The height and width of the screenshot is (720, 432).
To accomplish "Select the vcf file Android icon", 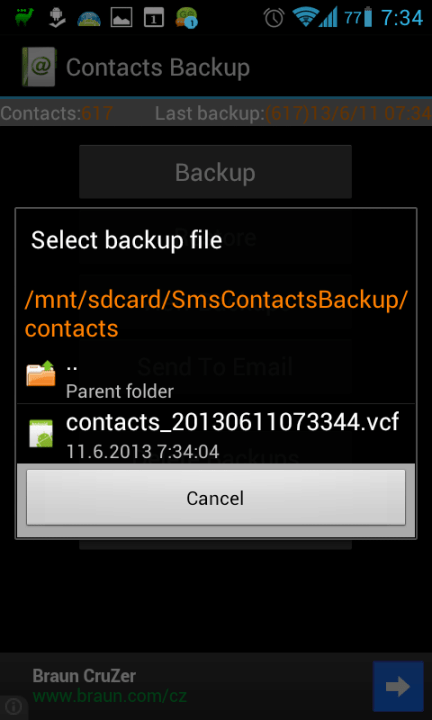I will (x=41, y=433).
